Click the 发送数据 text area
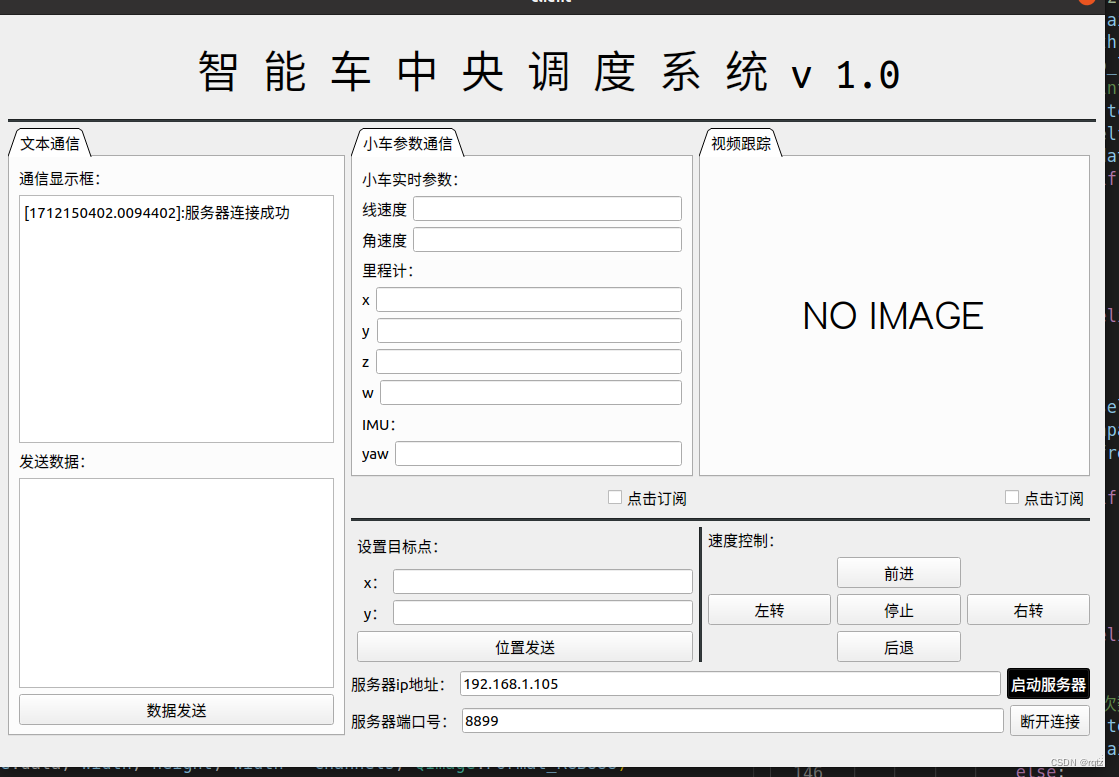1119x777 pixels. (x=176, y=582)
